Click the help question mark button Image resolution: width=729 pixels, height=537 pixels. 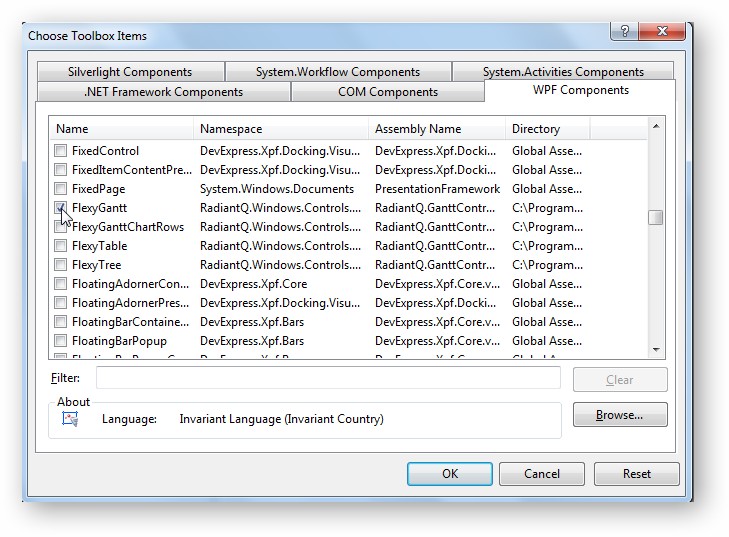[x=625, y=32]
